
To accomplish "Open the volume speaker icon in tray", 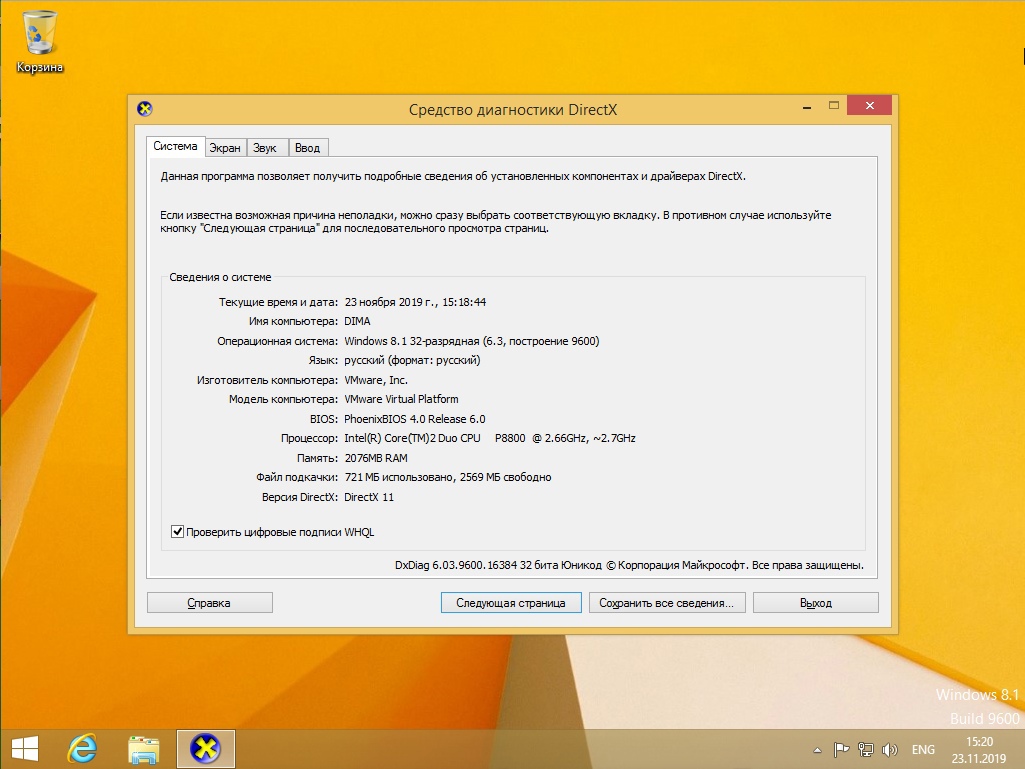I will coord(890,749).
